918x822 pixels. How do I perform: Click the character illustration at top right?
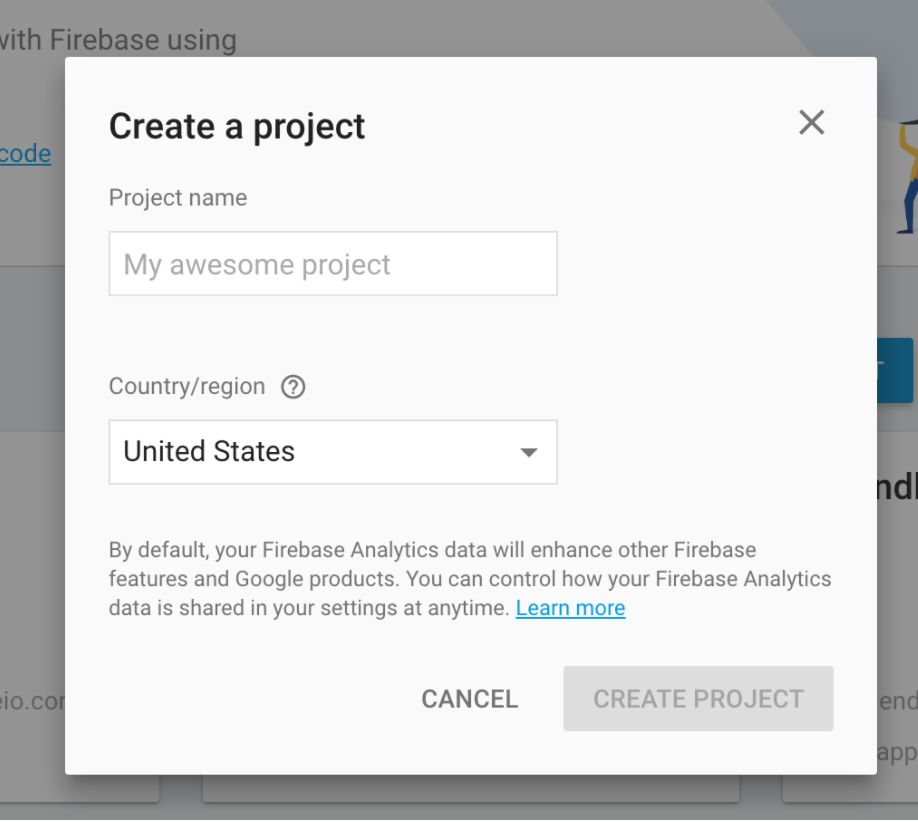tap(906, 175)
